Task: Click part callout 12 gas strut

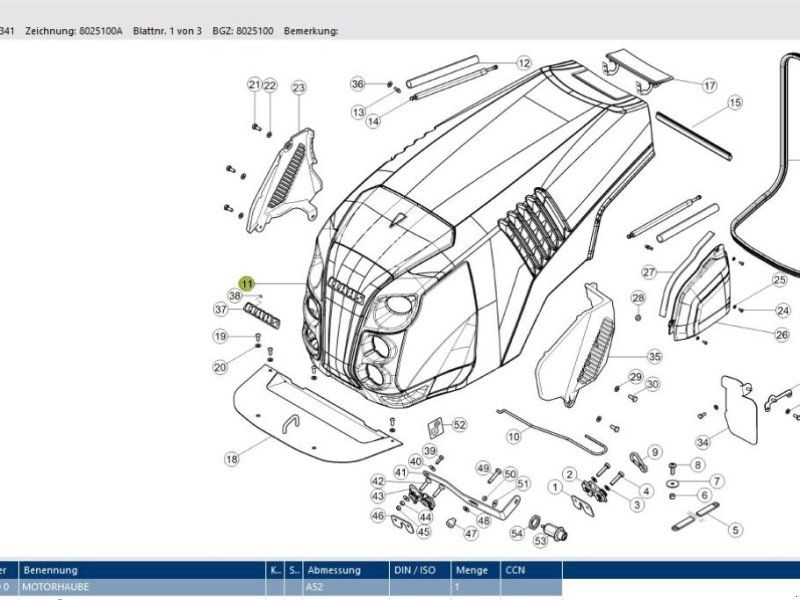Action: tap(524, 63)
